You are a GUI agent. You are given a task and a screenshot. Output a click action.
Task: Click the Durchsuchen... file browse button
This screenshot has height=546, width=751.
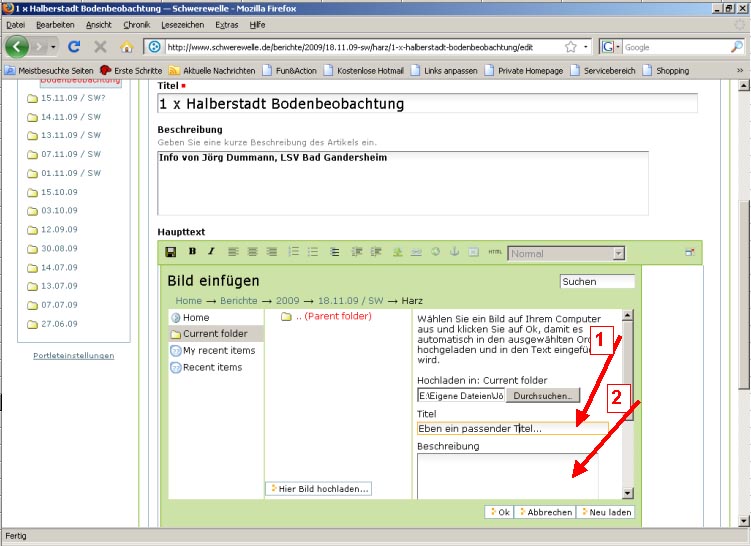543,396
